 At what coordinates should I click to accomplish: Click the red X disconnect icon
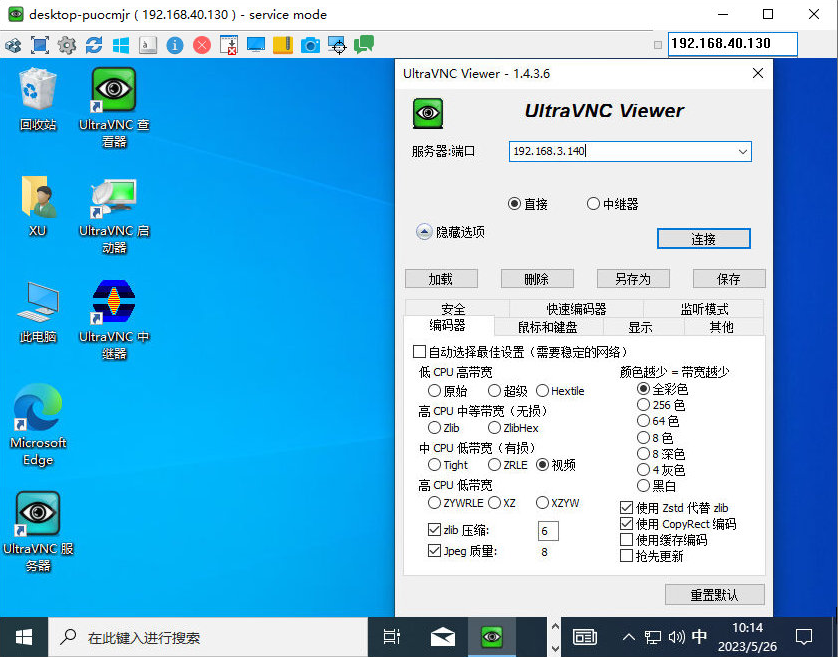[202, 45]
